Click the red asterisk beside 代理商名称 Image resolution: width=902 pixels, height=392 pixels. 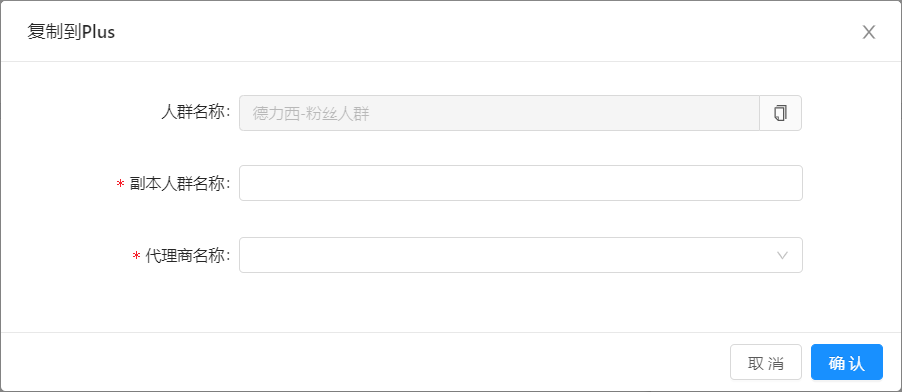click(x=136, y=256)
